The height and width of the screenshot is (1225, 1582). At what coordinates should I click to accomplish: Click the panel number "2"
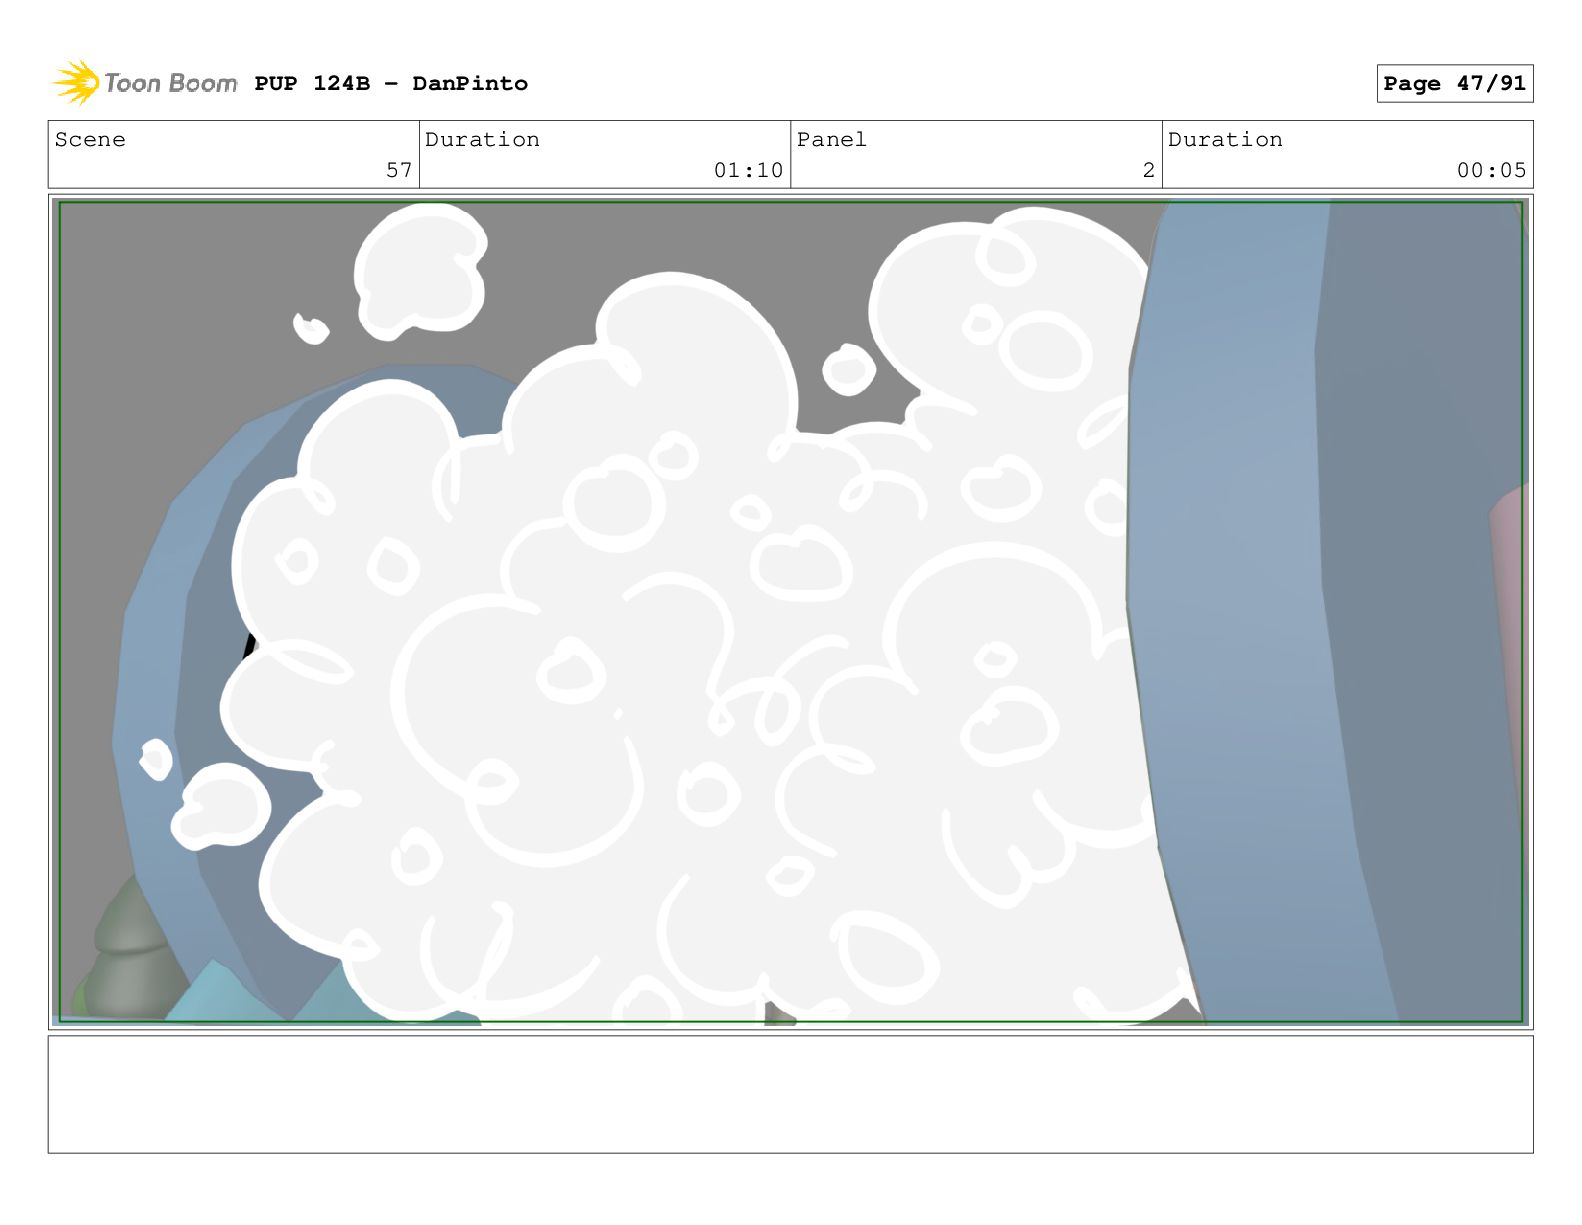[x=1149, y=170]
